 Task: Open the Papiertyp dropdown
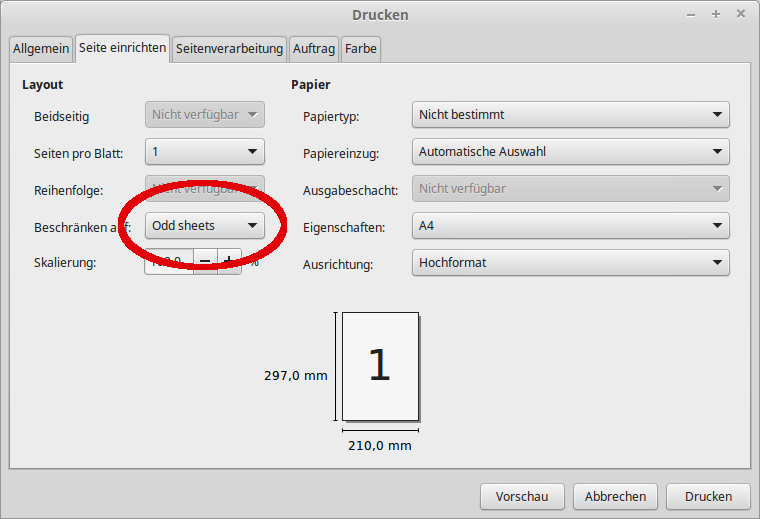point(570,115)
